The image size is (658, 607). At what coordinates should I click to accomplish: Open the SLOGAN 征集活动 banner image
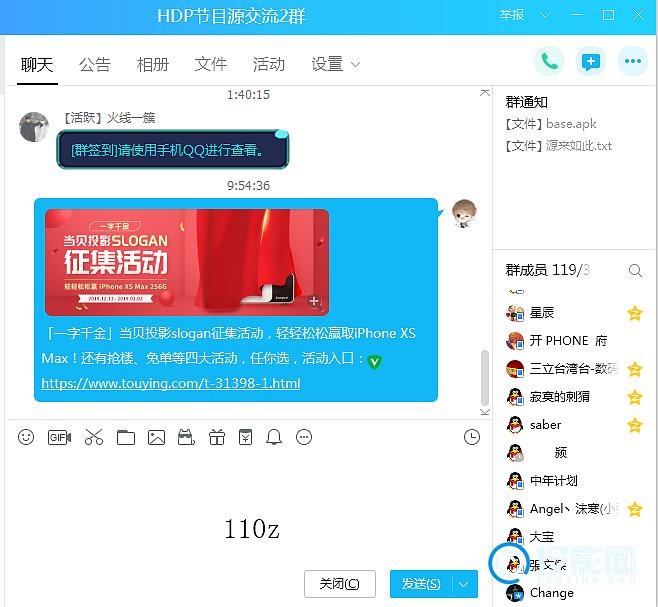coord(187,262)
